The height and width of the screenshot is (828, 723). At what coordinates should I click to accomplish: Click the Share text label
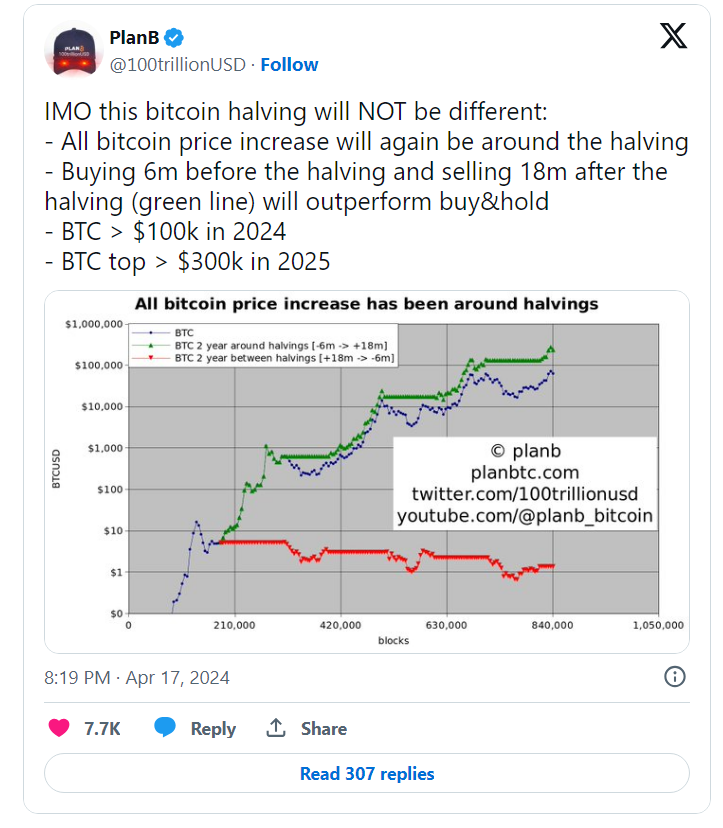click(324, 729)
